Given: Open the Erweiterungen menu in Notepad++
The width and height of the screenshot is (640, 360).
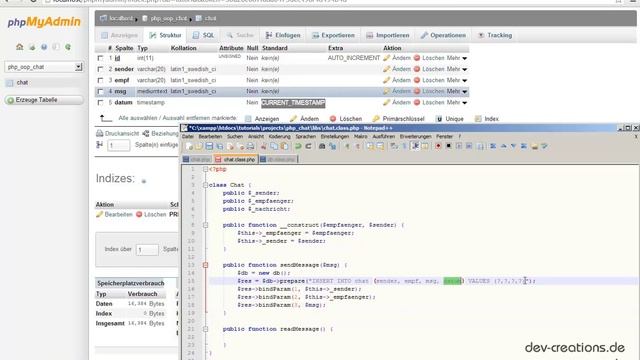Looking at the screenshot, I should point(415,136).
